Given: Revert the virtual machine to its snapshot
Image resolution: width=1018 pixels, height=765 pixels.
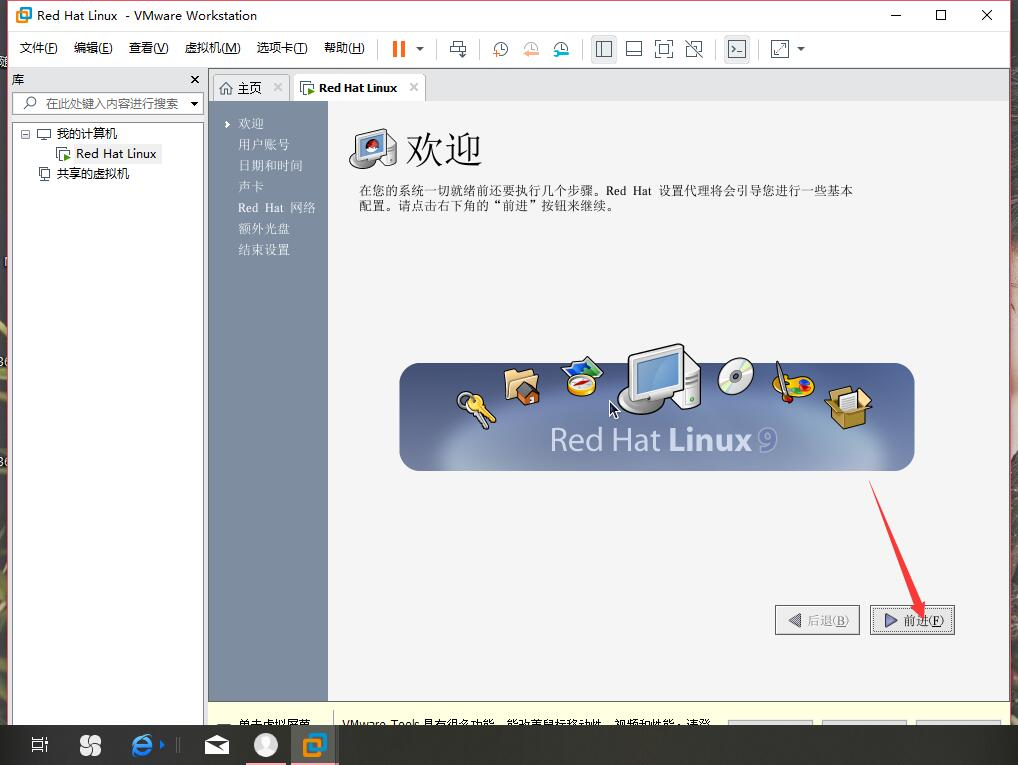Looking at the screenshot, I should point(531,49).
